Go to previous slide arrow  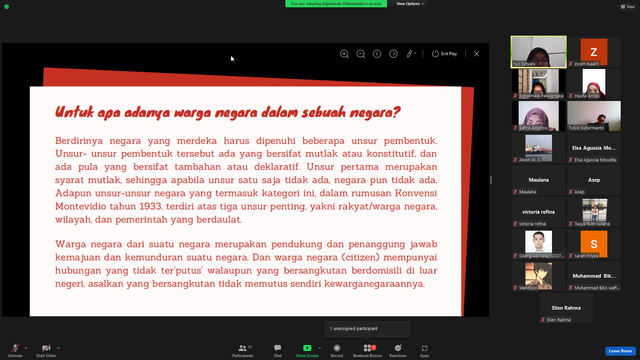coord(377,54)
